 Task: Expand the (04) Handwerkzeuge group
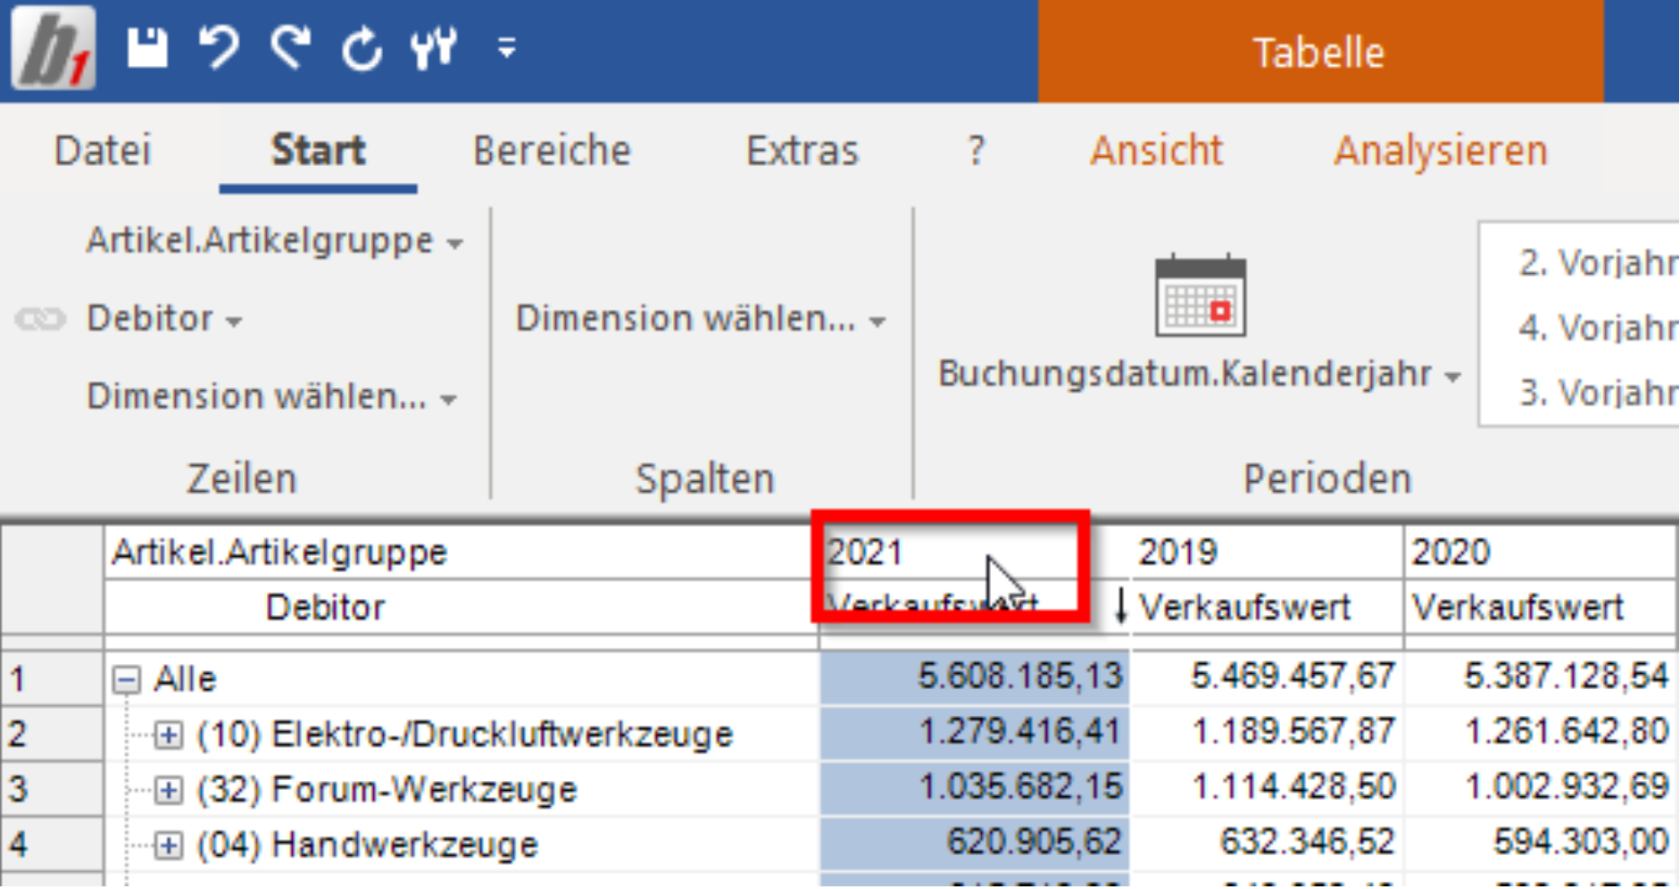(169, 846)
